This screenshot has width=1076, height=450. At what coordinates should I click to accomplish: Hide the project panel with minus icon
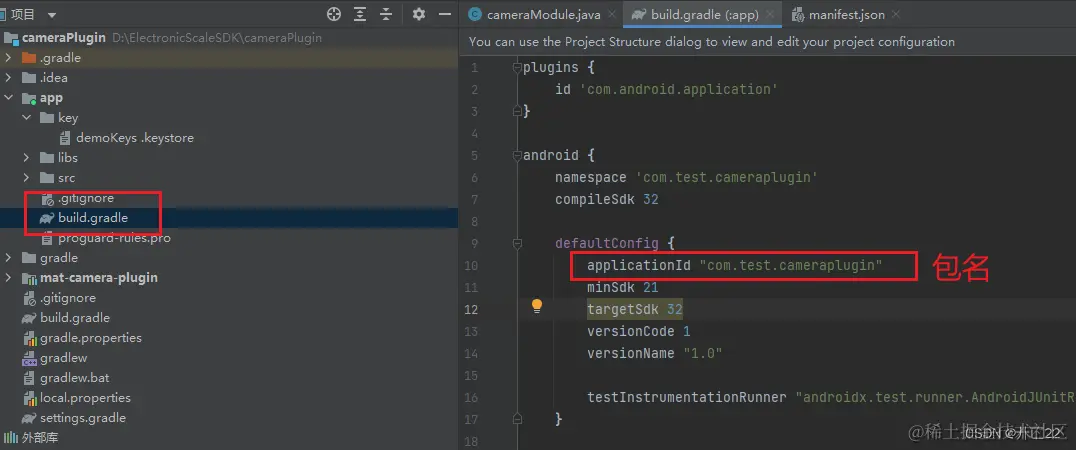(x=445, y=14)
